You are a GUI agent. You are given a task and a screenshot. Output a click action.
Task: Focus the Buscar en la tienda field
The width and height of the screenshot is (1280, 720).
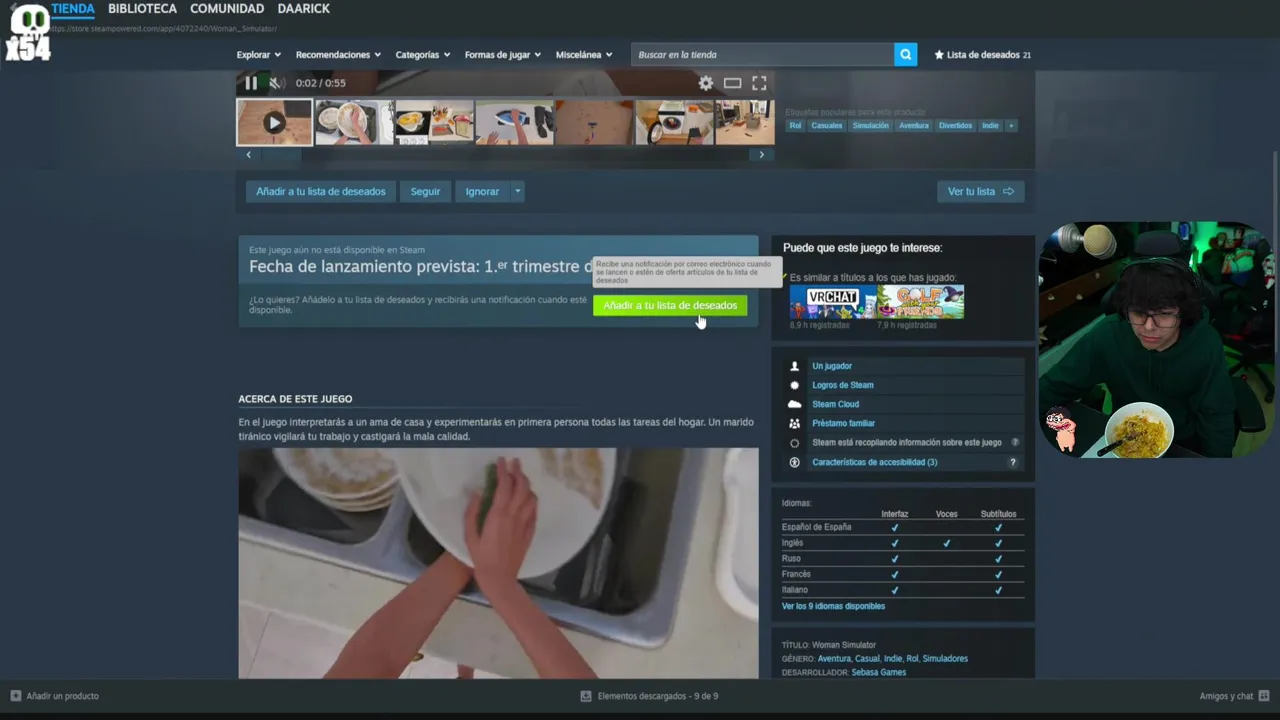(x=762, y=55)
